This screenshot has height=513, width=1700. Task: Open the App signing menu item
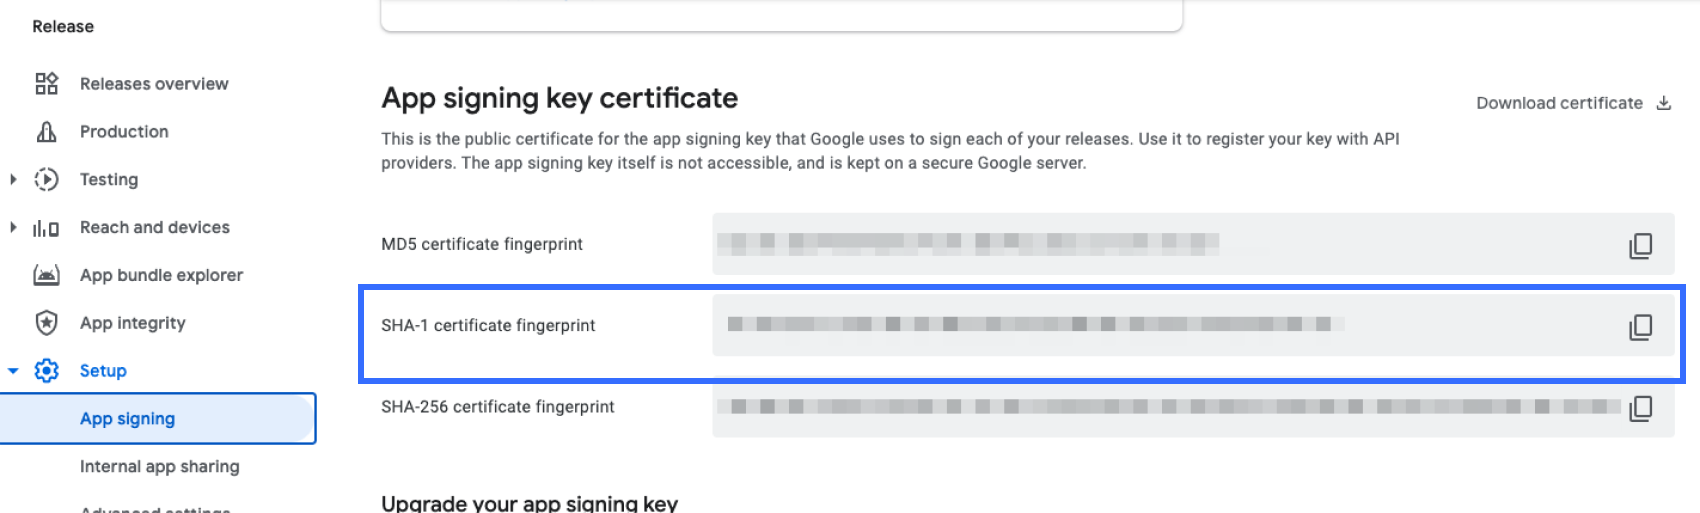(x=127, y=419)
